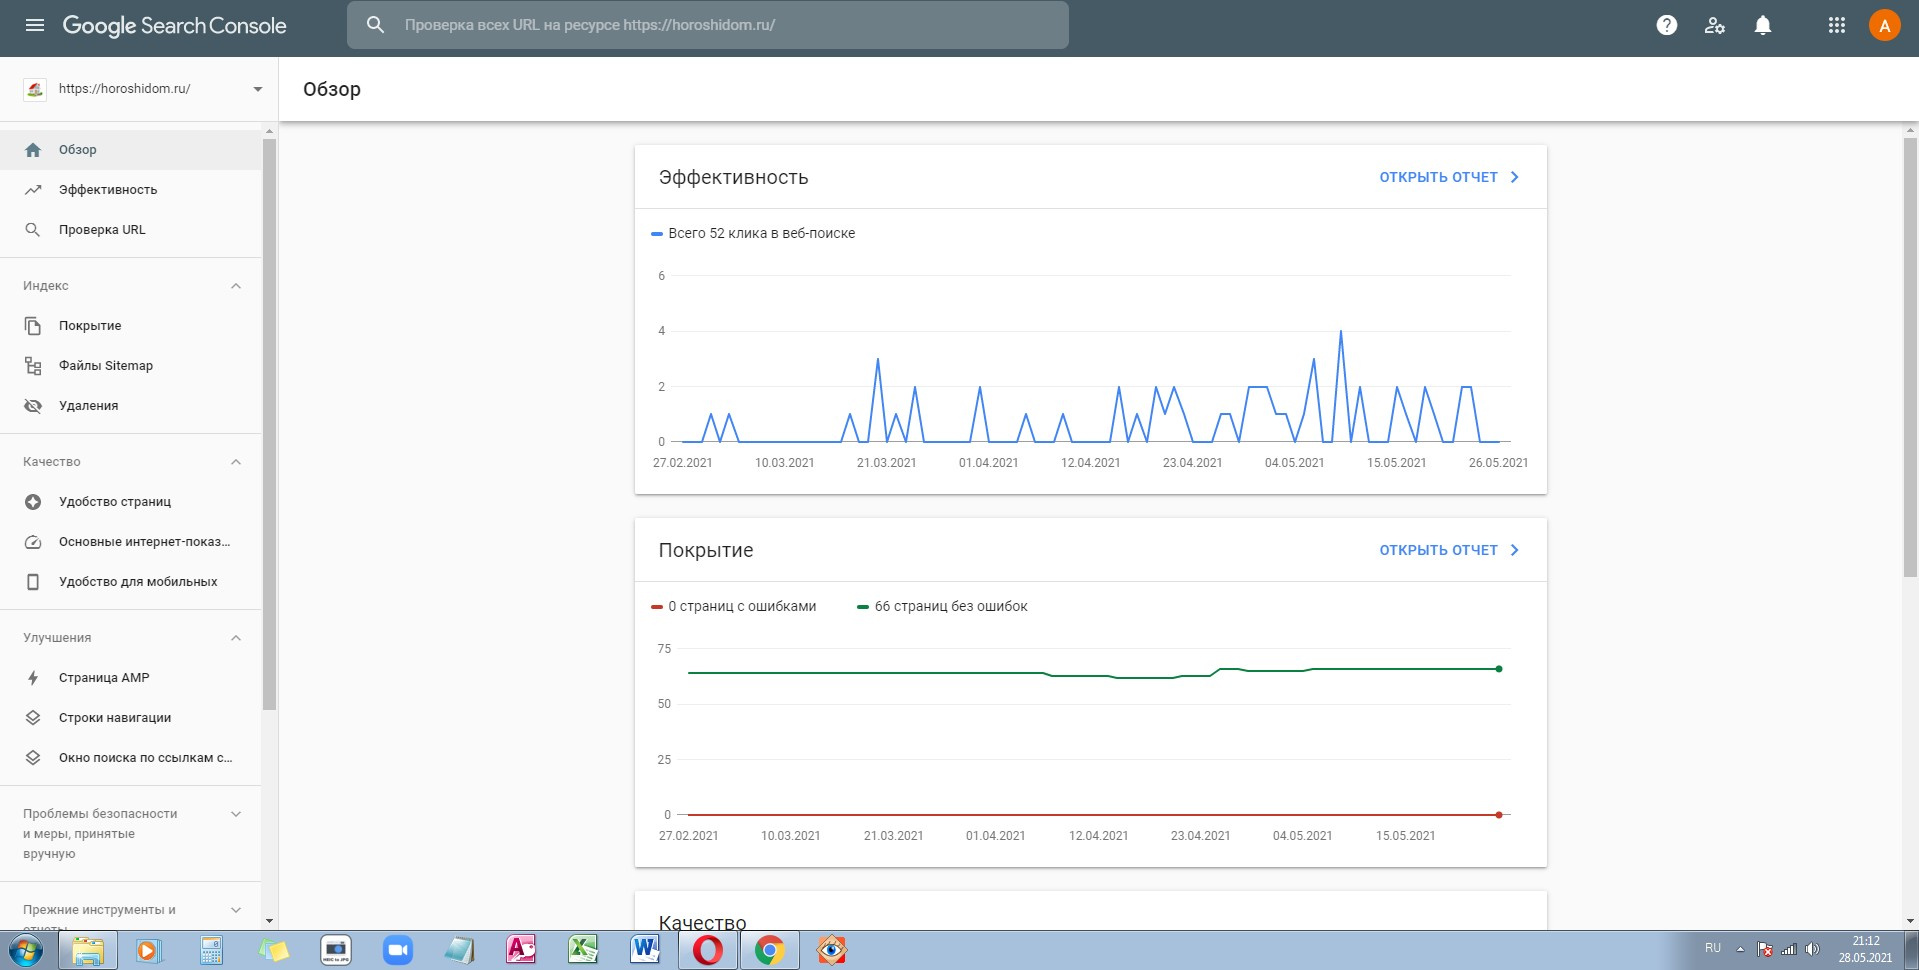Open Zoom from the taskbar
This screenshot has height=970, width=1919.
click(x=398, y=950)
